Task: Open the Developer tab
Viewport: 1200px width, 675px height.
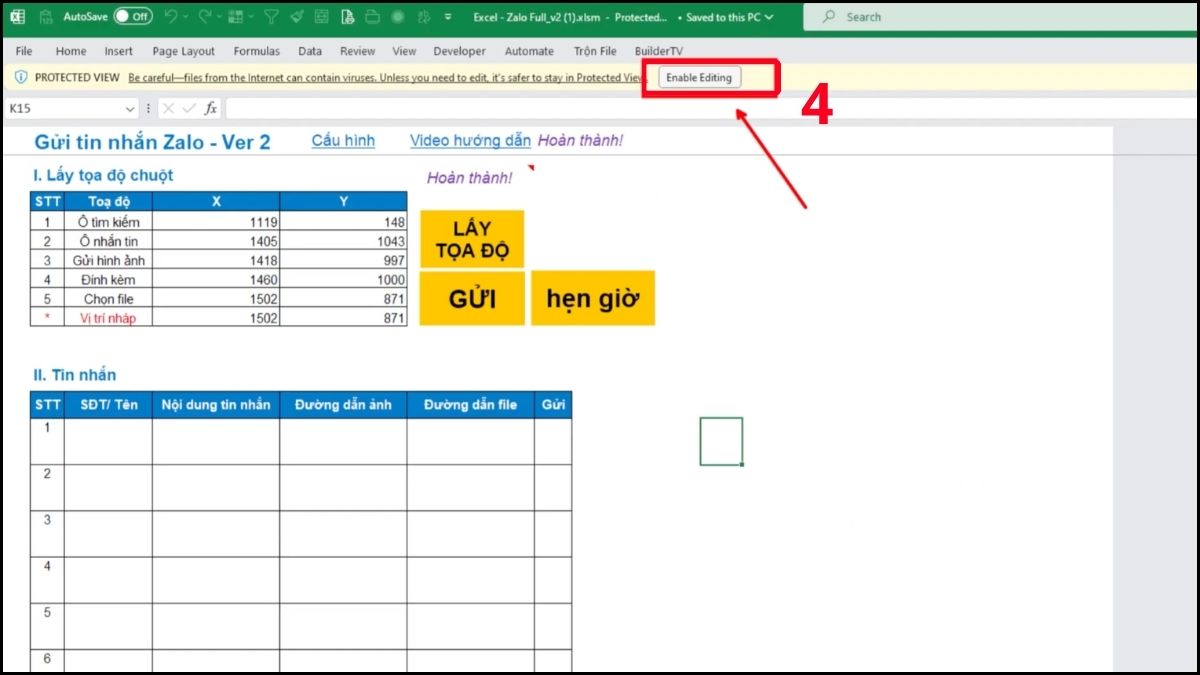Action: click(x=459, y=51)
